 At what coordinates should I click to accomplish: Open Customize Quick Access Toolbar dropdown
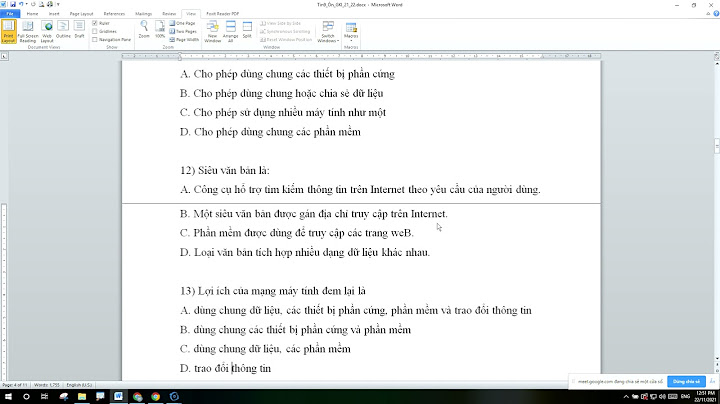click(x=58, y=4)
